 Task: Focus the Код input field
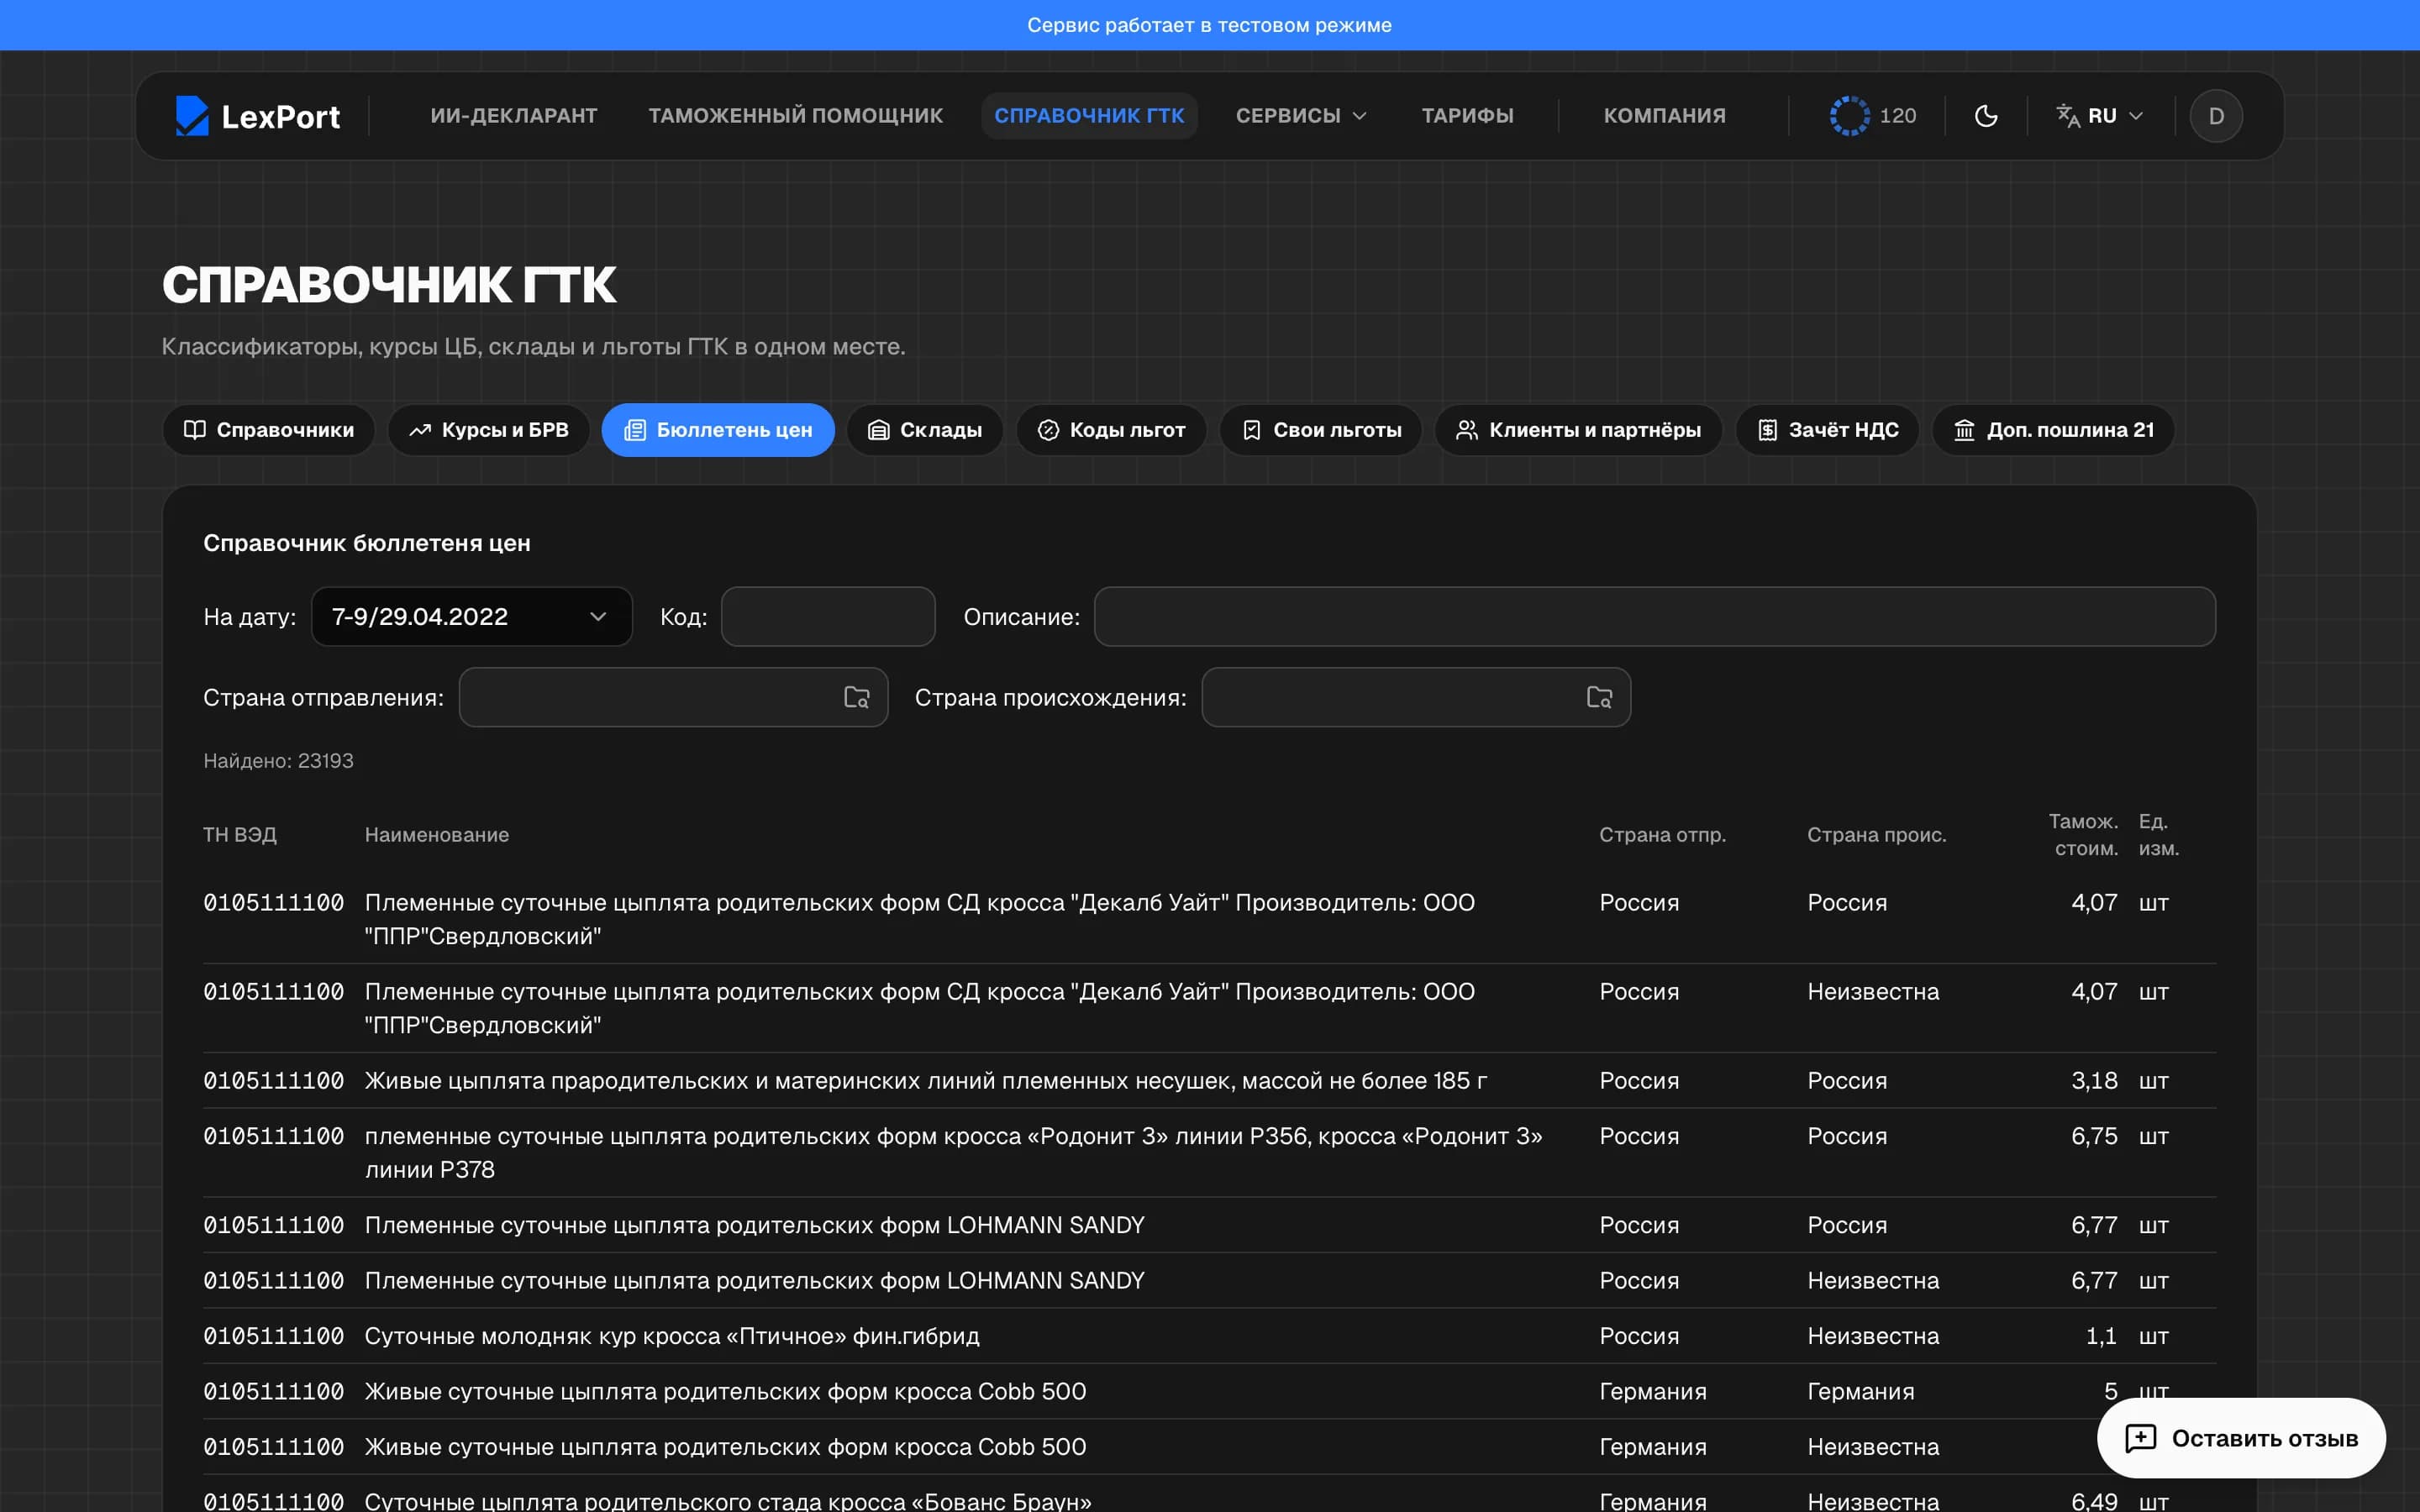tap(828, 616)
